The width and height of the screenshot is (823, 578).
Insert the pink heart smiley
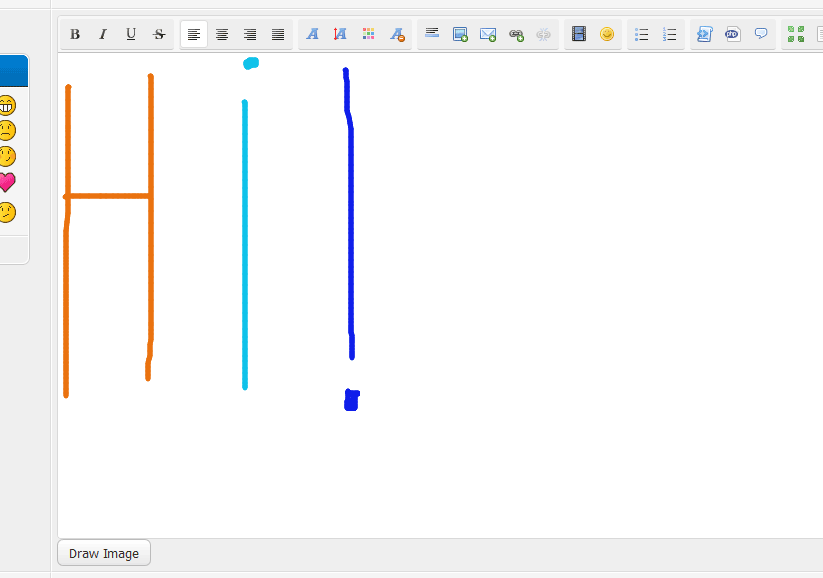click(6, 182)
